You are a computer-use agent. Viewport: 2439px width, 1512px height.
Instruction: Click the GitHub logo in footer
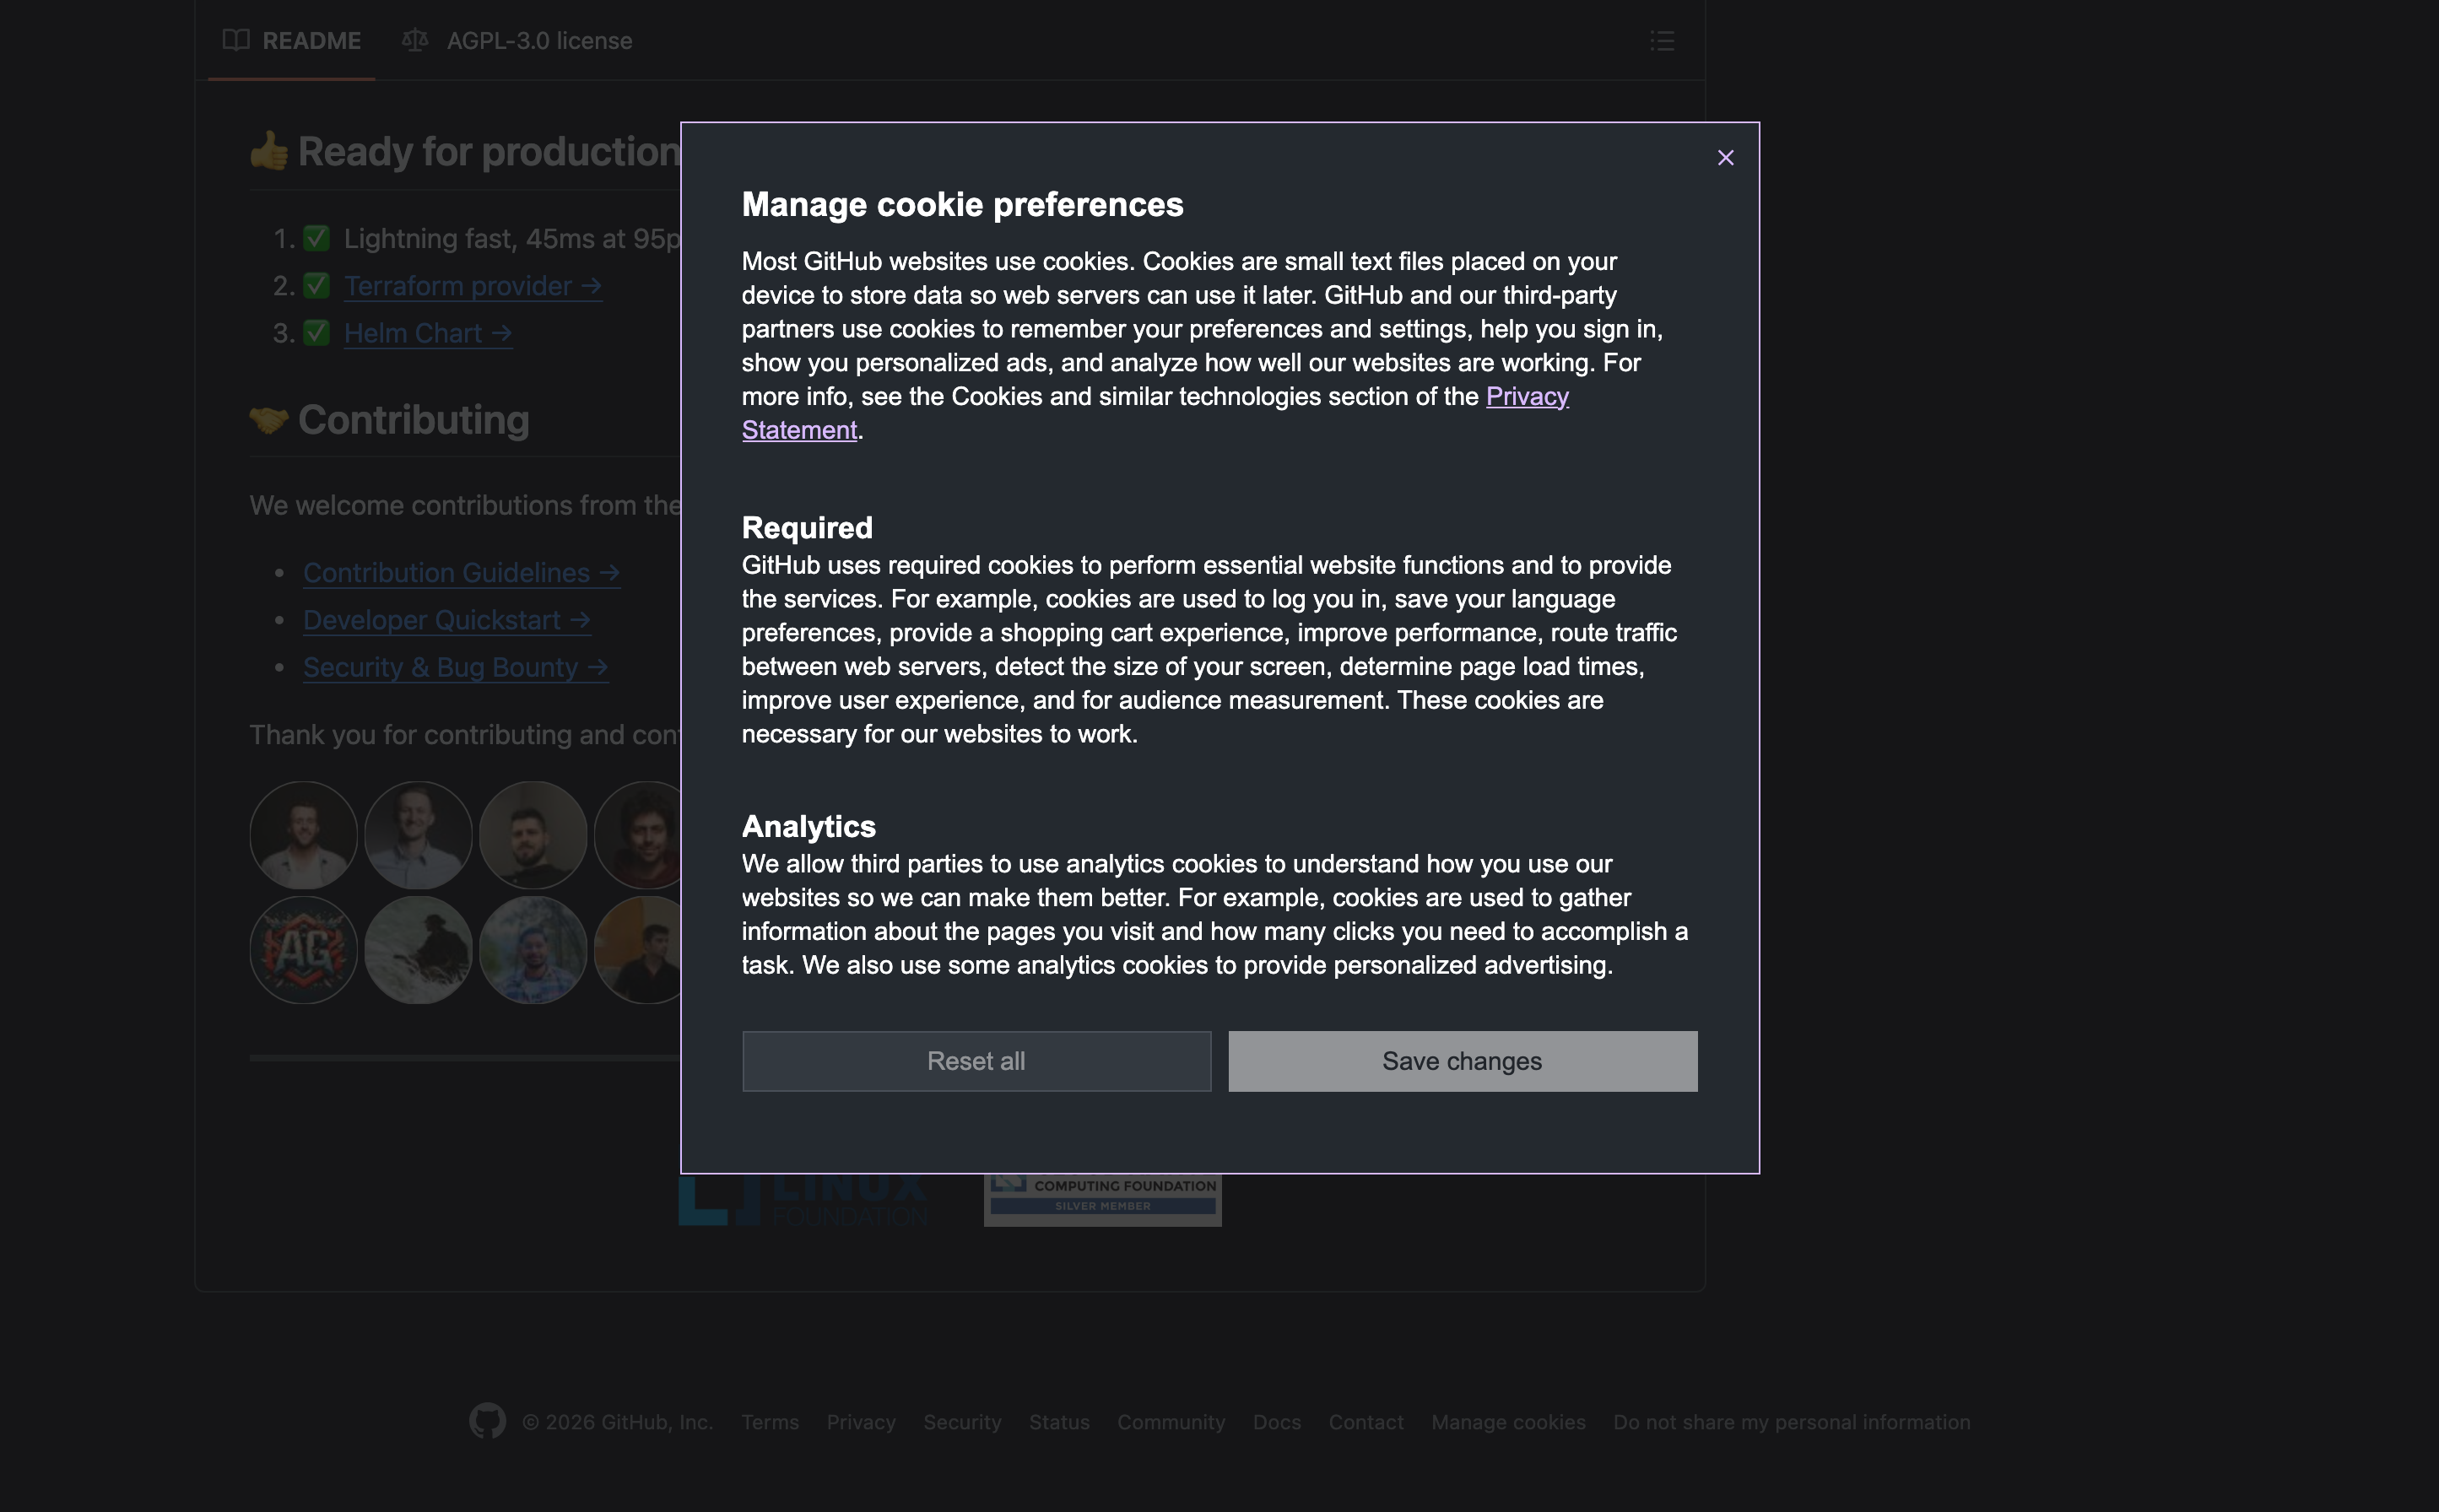coord(487,1421)
